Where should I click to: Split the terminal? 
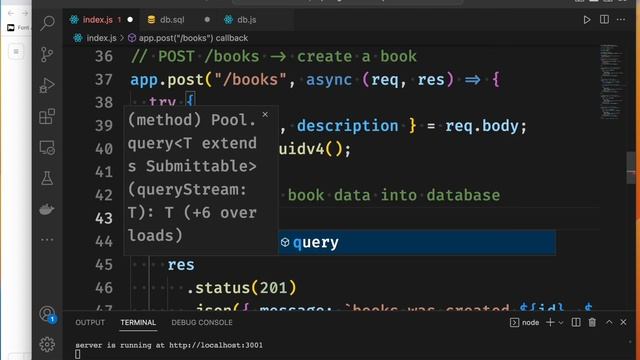tap(576, 322)
